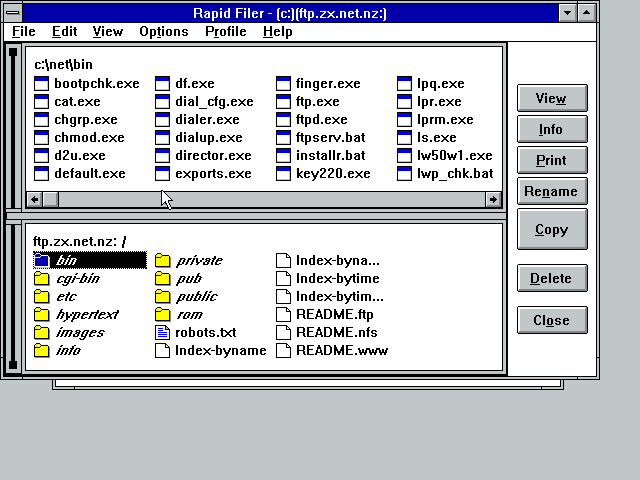Select the public folder icon
Viewport: 640px width, 480px height.
click(162, 296)
